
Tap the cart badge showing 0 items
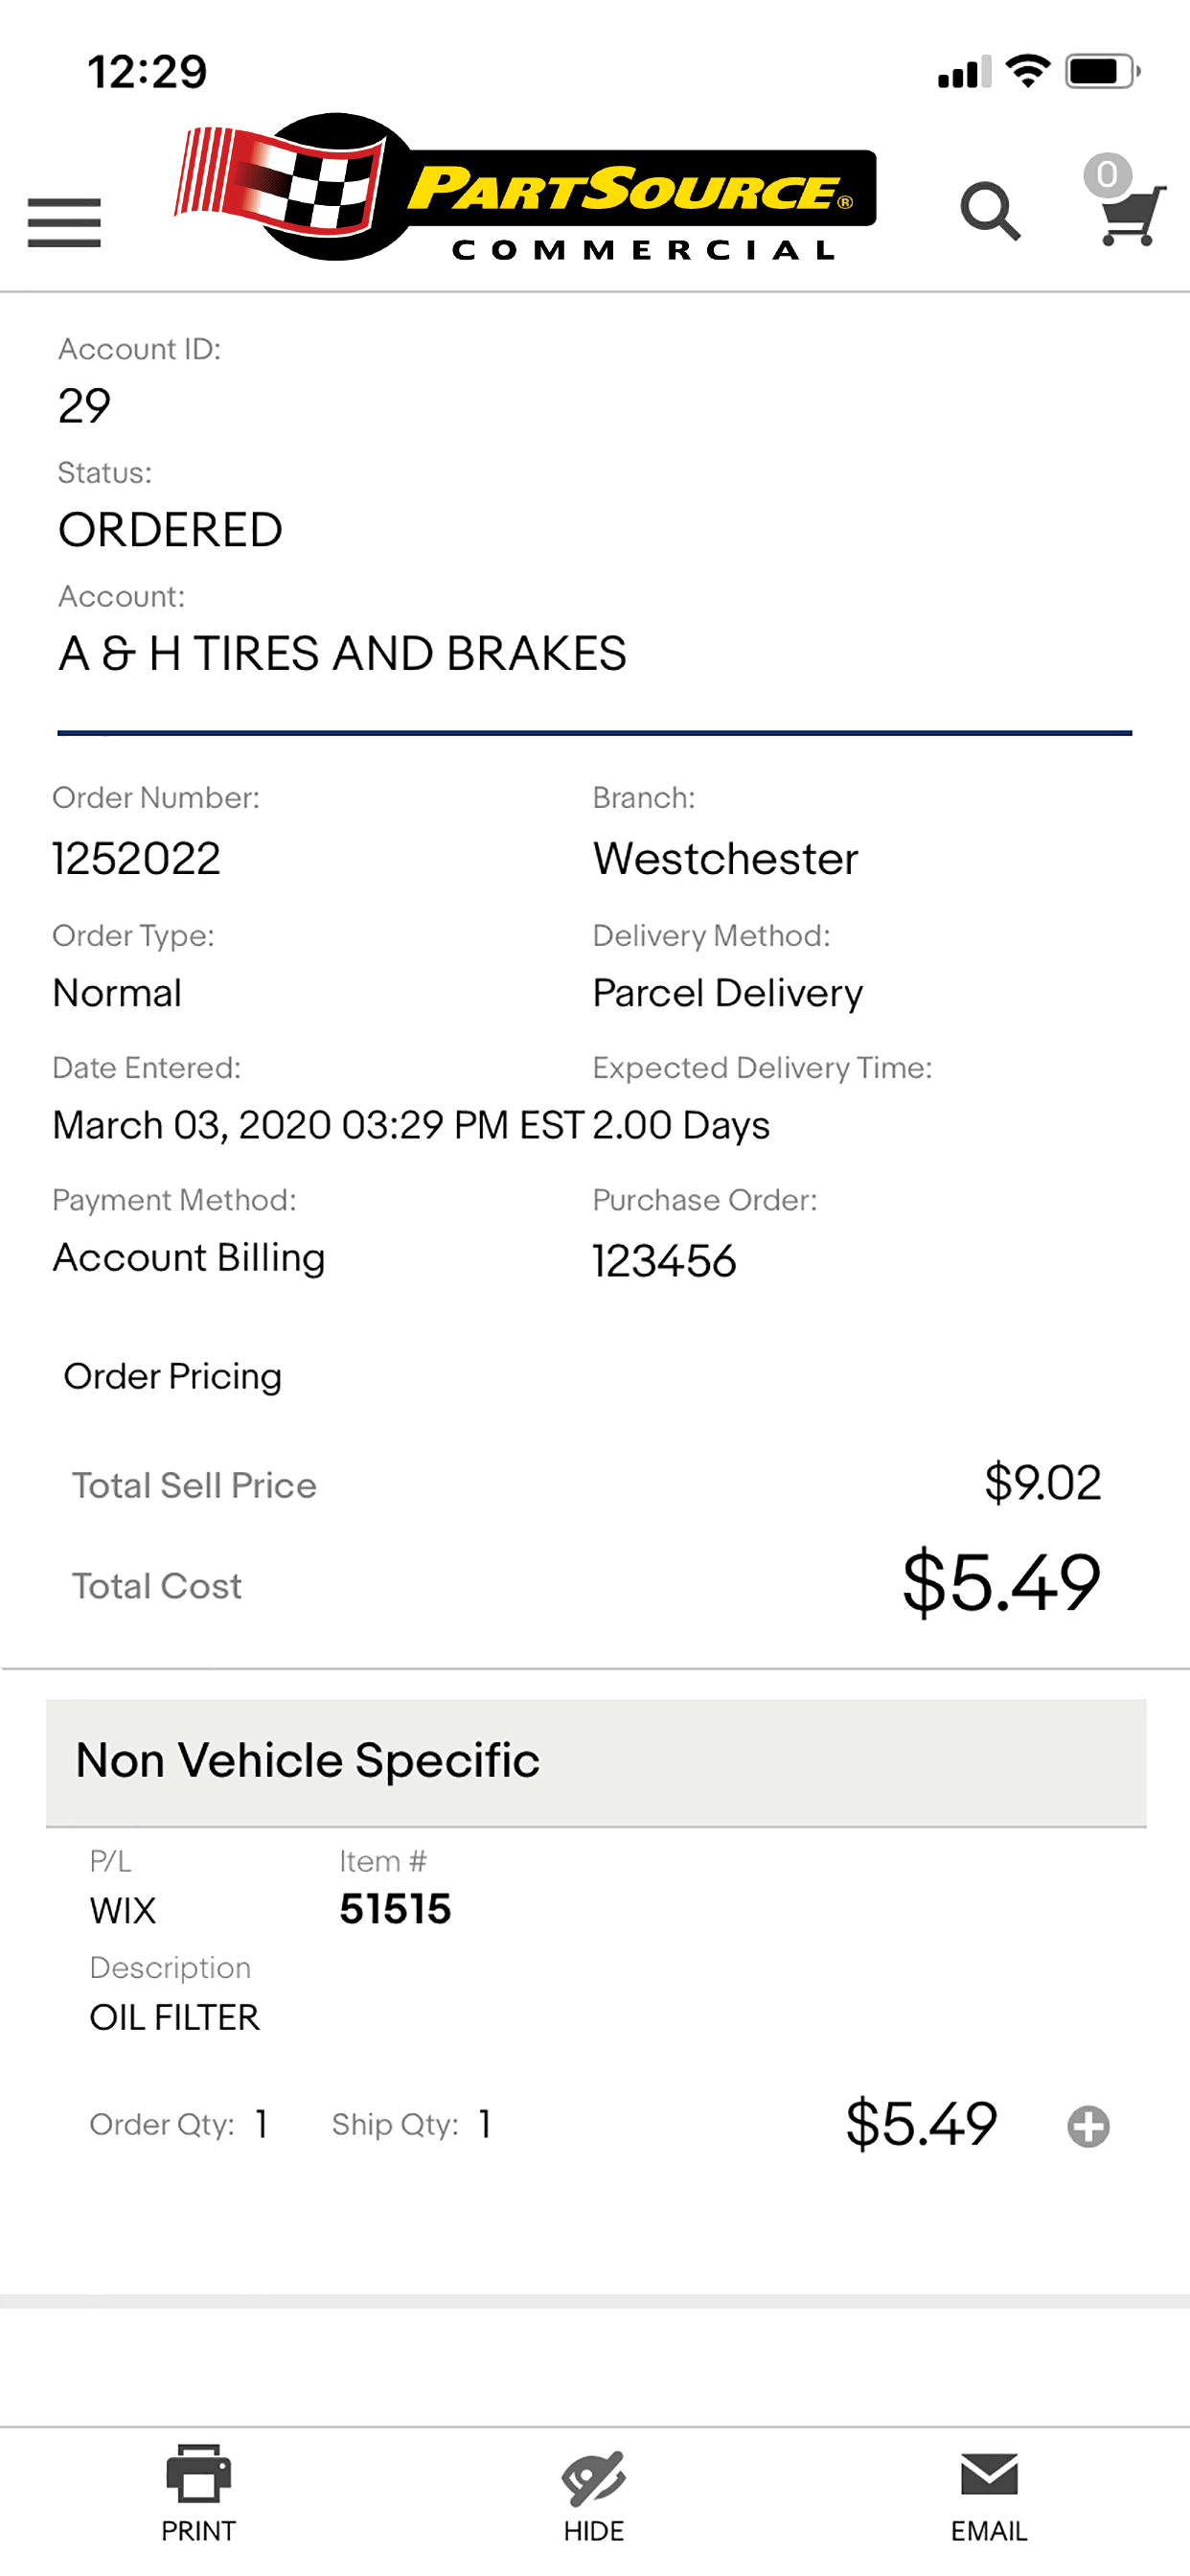1107,175
